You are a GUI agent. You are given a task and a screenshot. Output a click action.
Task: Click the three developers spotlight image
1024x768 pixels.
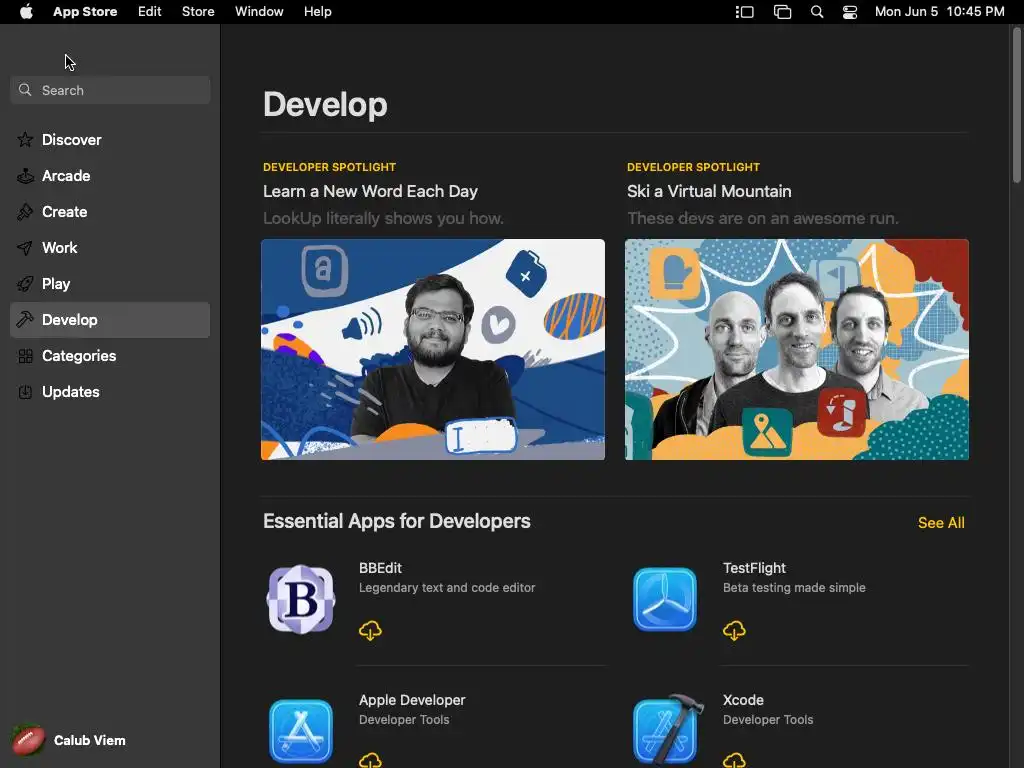797,349
